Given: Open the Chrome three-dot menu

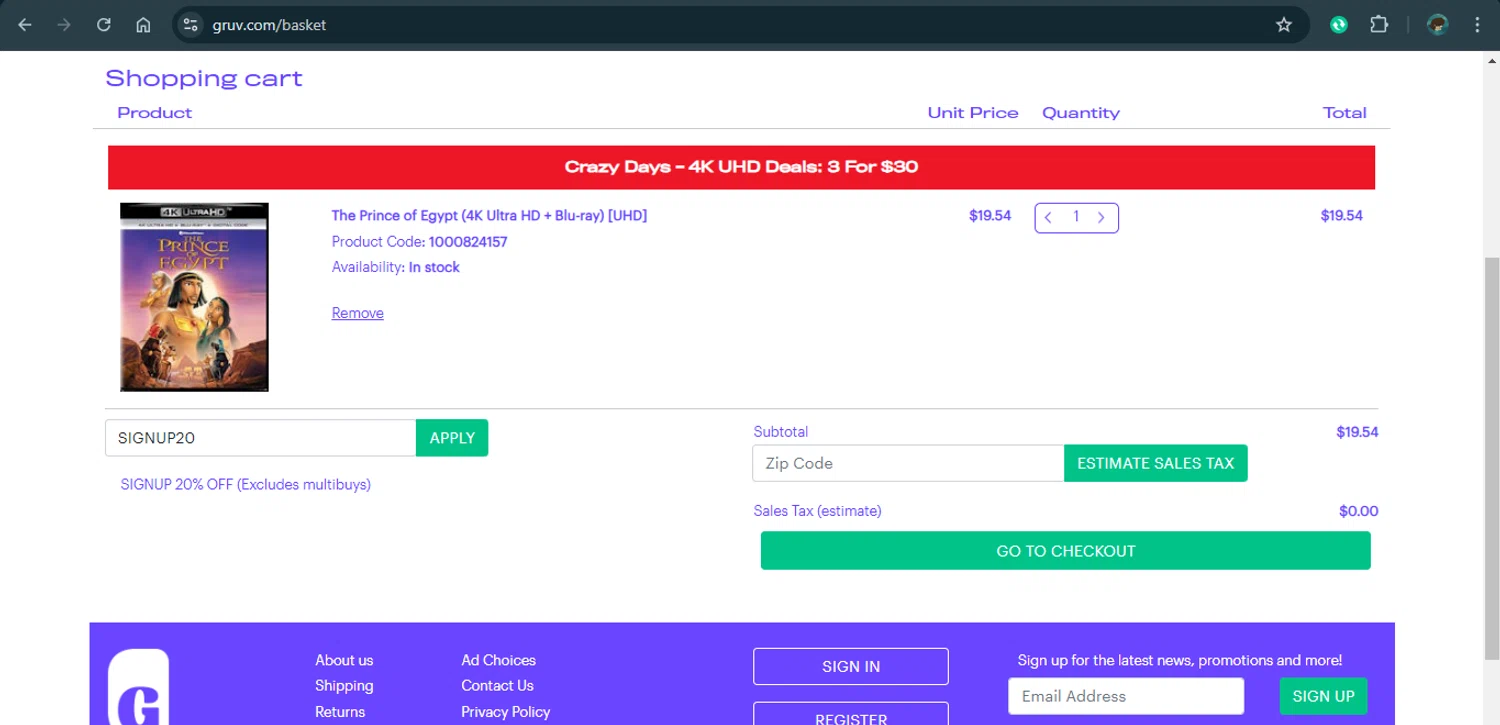Looking at the screenshot, I should [1477, 25].
